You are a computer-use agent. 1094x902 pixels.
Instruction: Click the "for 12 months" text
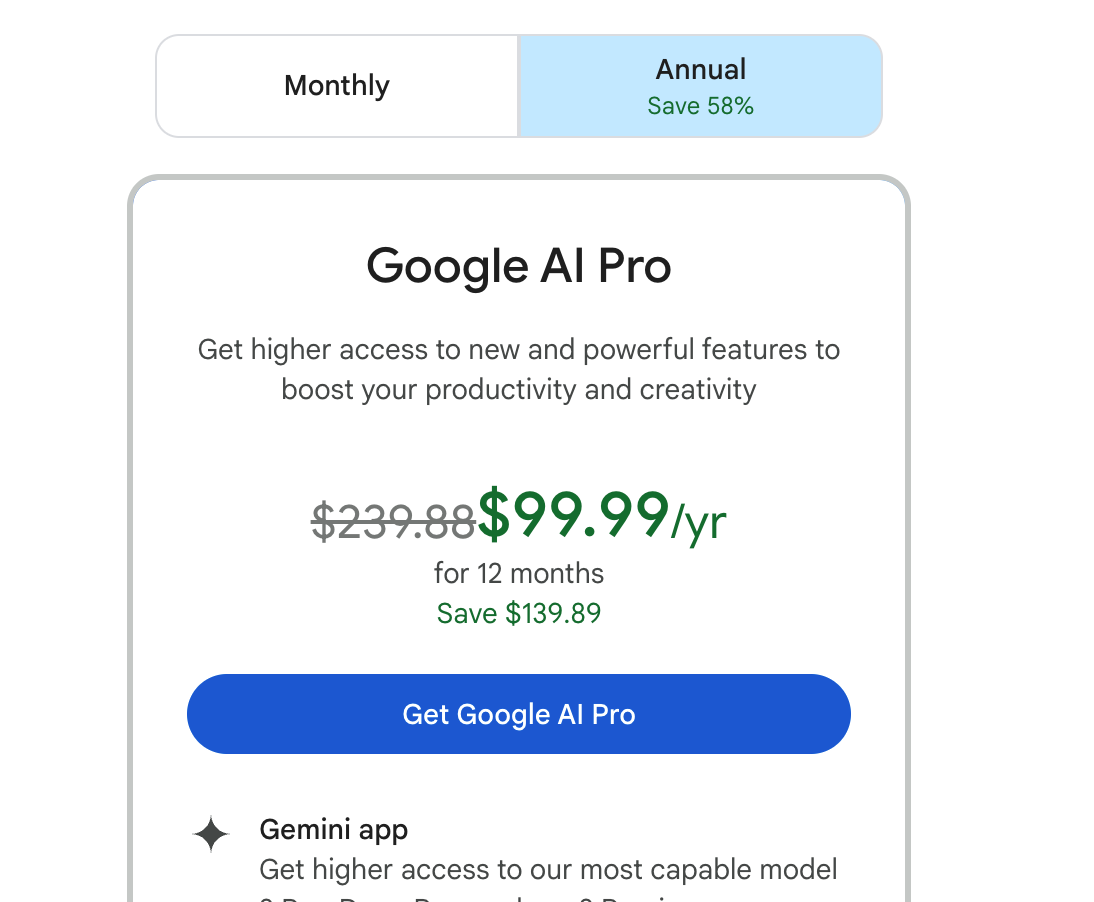pos(518,574)
